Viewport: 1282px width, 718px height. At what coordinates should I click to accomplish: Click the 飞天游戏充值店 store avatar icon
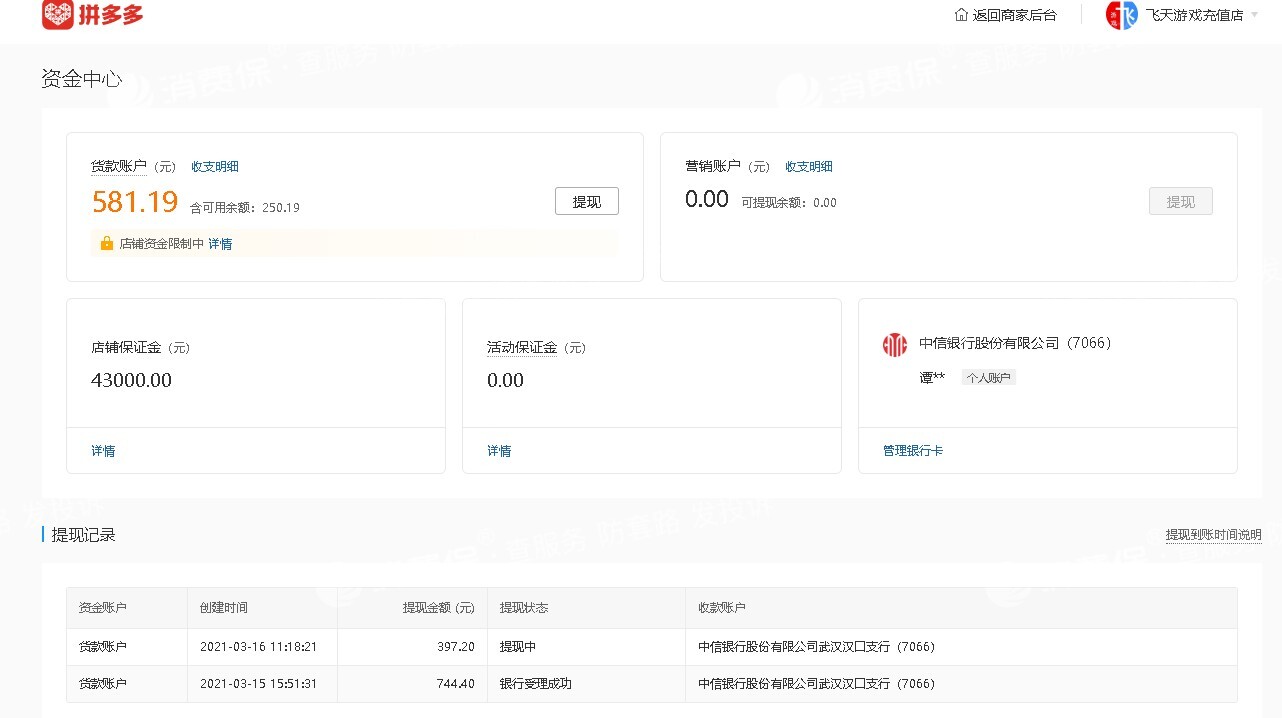1120,16
